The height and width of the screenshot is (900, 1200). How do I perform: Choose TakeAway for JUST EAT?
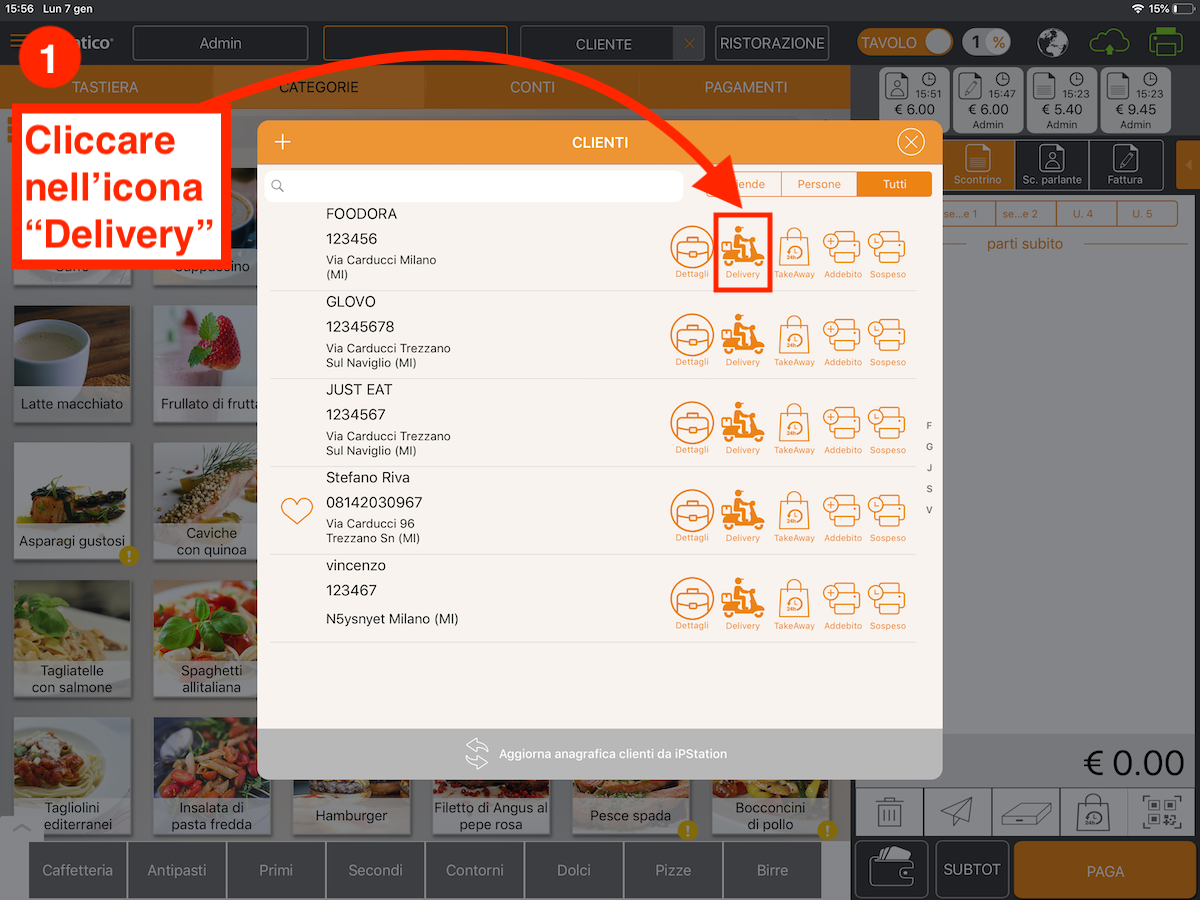(794, 428)
